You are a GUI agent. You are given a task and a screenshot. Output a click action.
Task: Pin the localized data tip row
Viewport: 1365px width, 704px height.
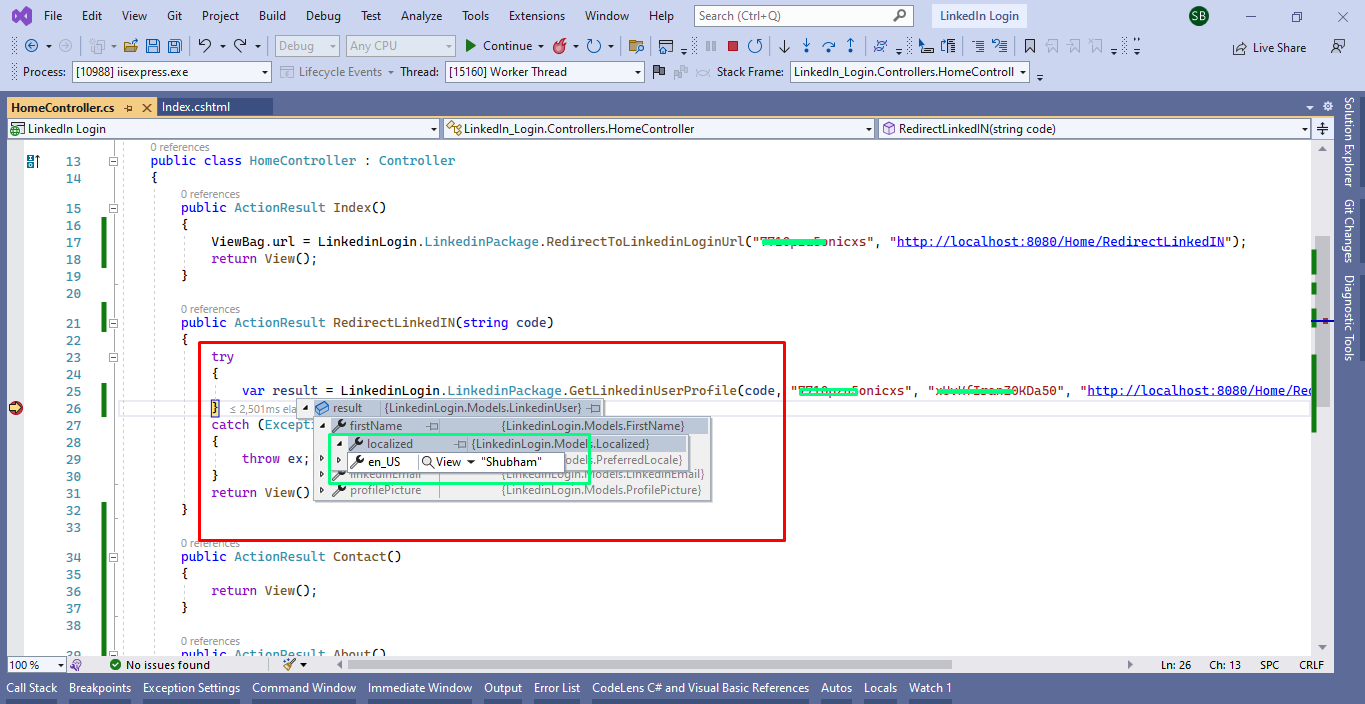tap(461, 444)
